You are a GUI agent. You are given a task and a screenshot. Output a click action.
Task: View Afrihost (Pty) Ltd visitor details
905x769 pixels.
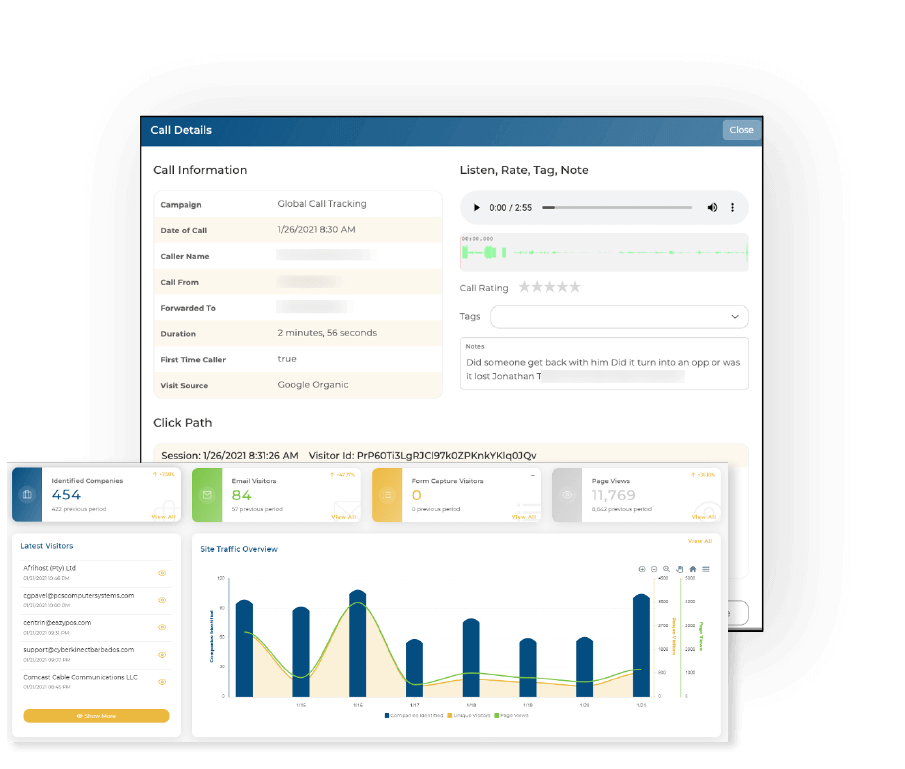161,573
